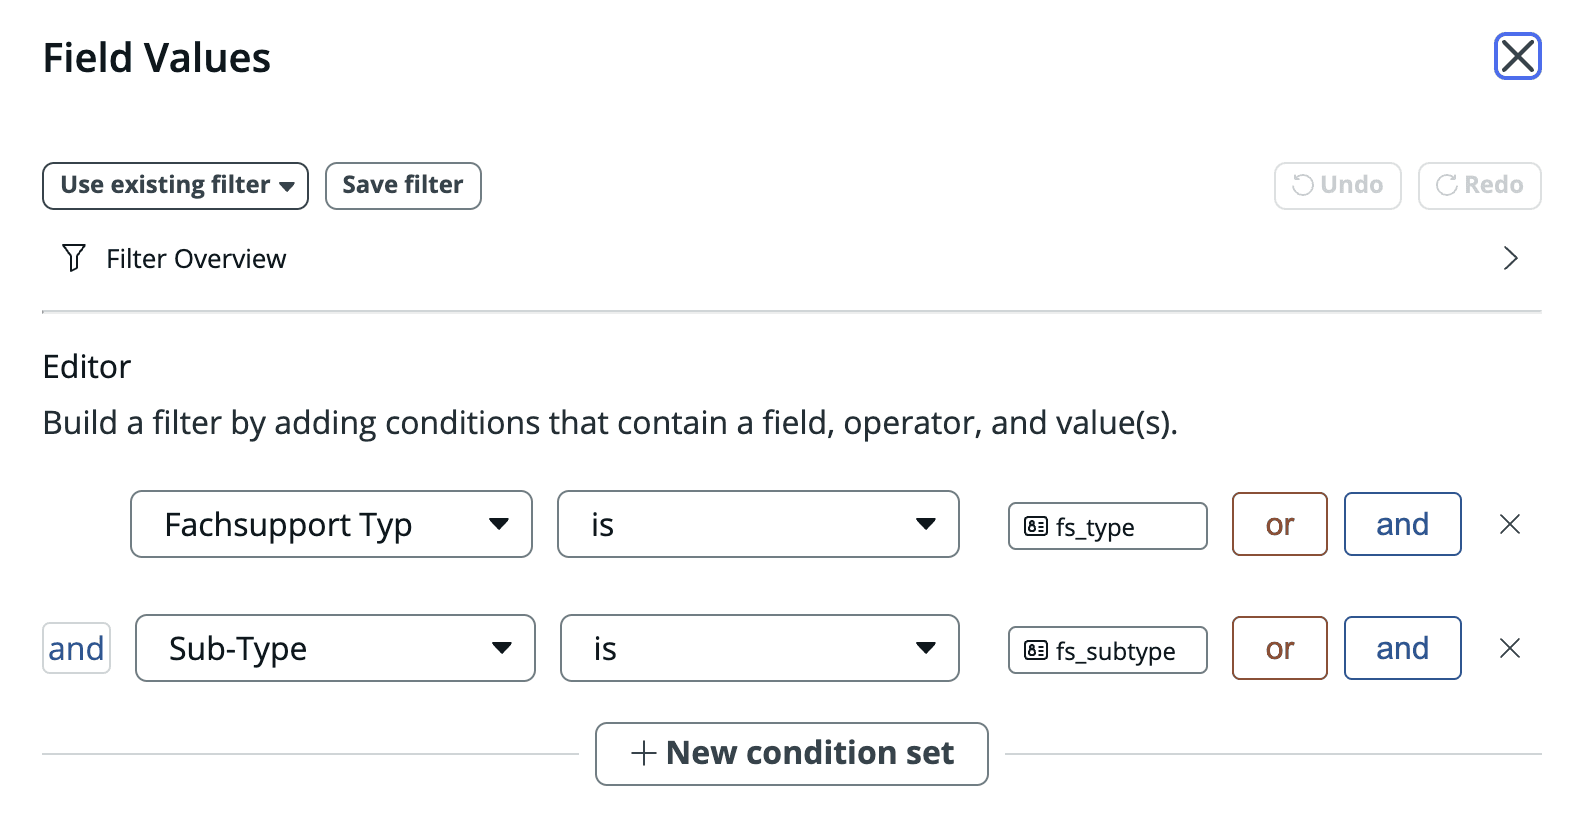
Task: Click plus icon for new condition set
Action: 644,753
